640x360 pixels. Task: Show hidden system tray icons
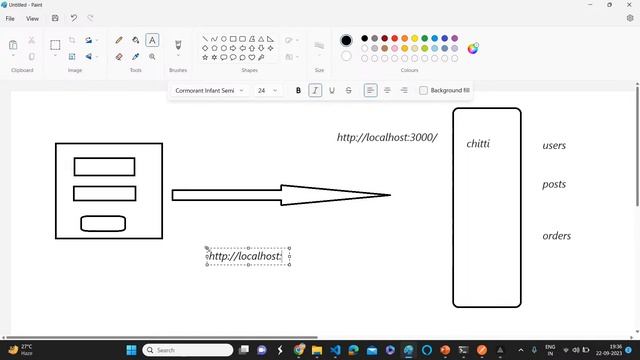click(x=521, y=350)
